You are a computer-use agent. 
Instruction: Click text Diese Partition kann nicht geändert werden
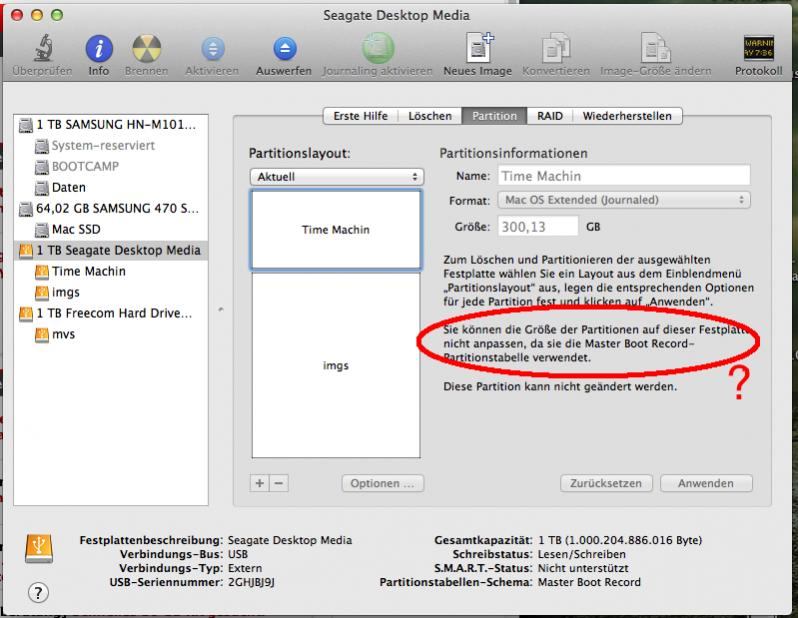[560, 387]
